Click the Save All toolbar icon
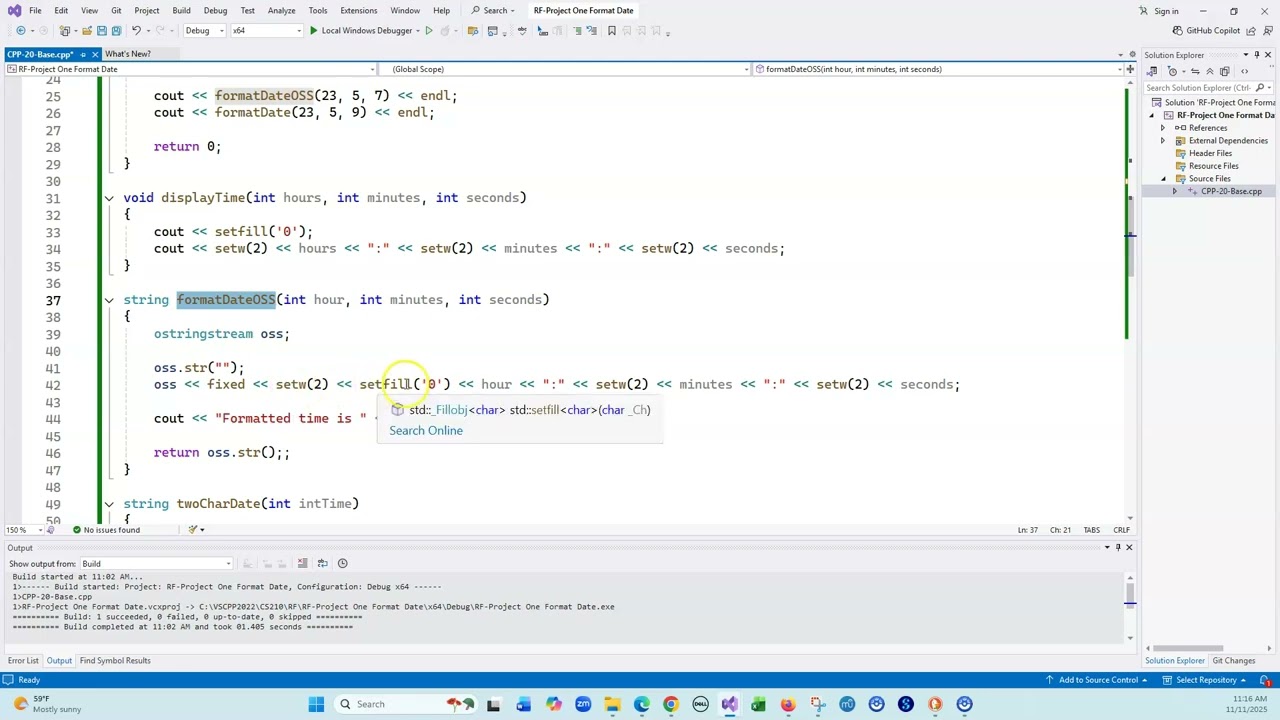Screen dimensions: 1280x720 [x=116, y=30]
